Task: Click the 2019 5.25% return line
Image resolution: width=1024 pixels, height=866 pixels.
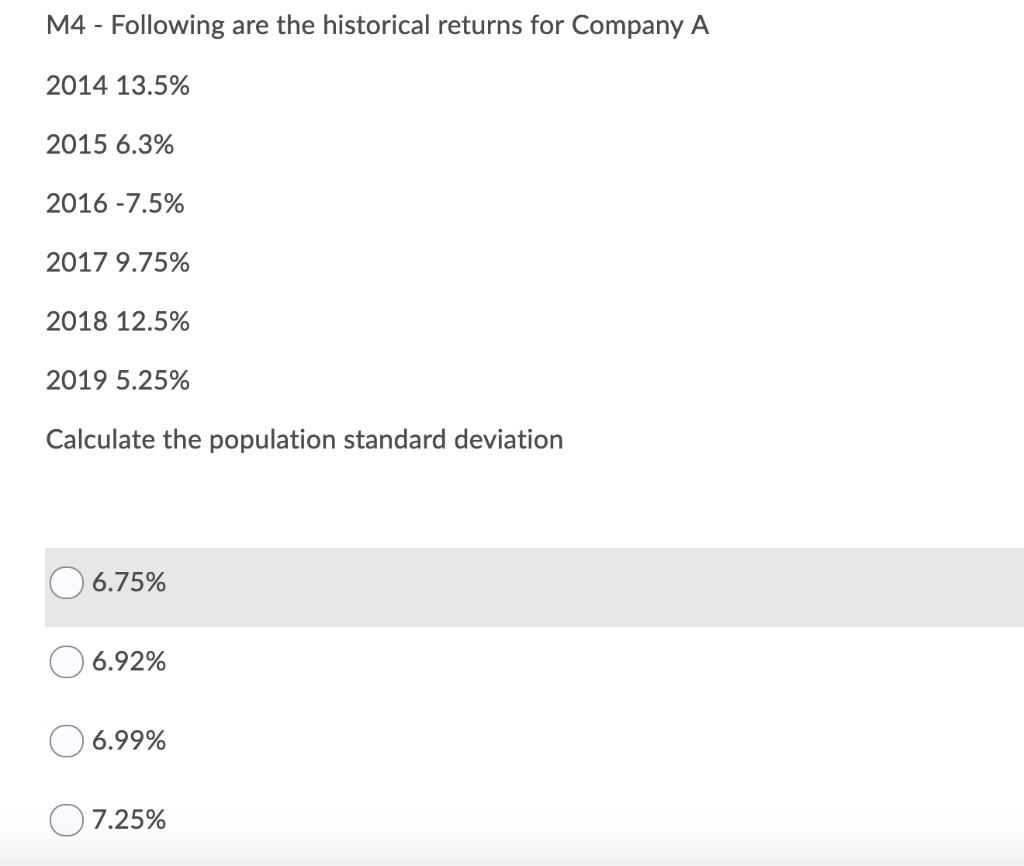Action: point(118,381)
